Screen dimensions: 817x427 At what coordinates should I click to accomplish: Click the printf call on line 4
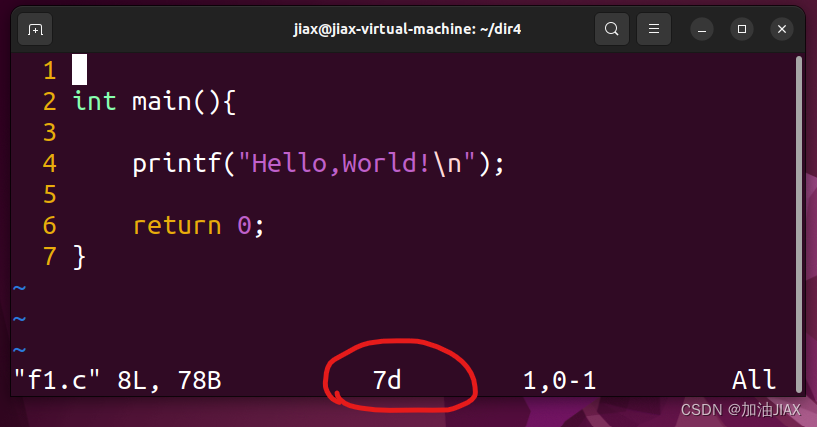[318, 164]
